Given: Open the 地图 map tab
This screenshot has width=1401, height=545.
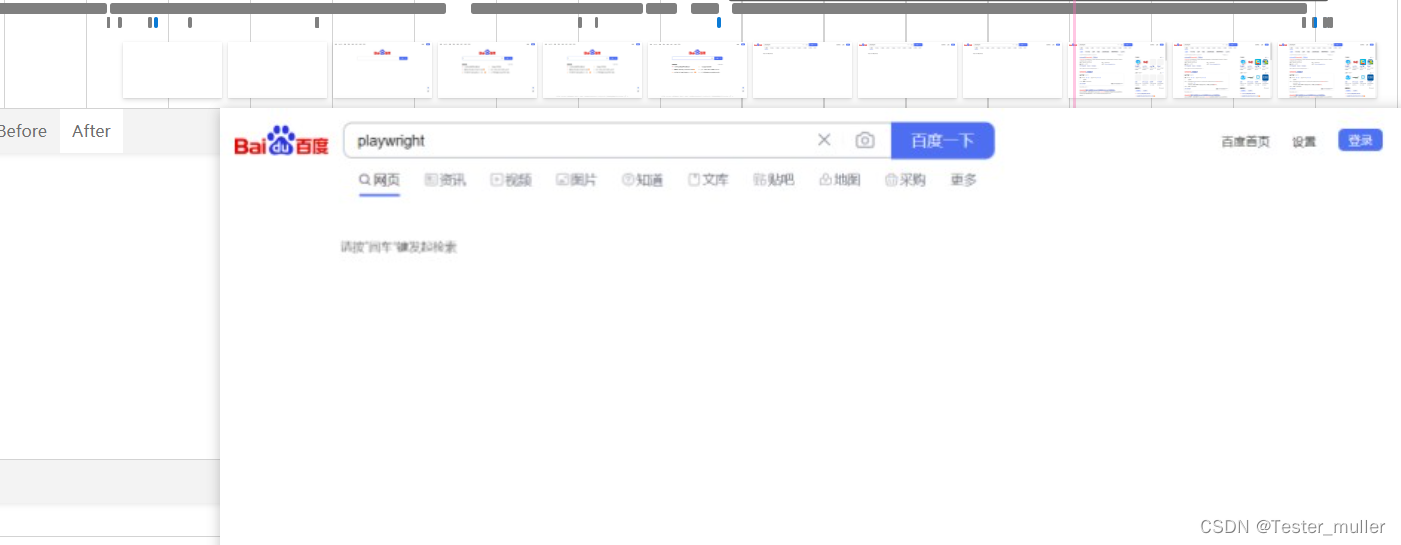Looking at the screenshot, I should coord(839,180).
